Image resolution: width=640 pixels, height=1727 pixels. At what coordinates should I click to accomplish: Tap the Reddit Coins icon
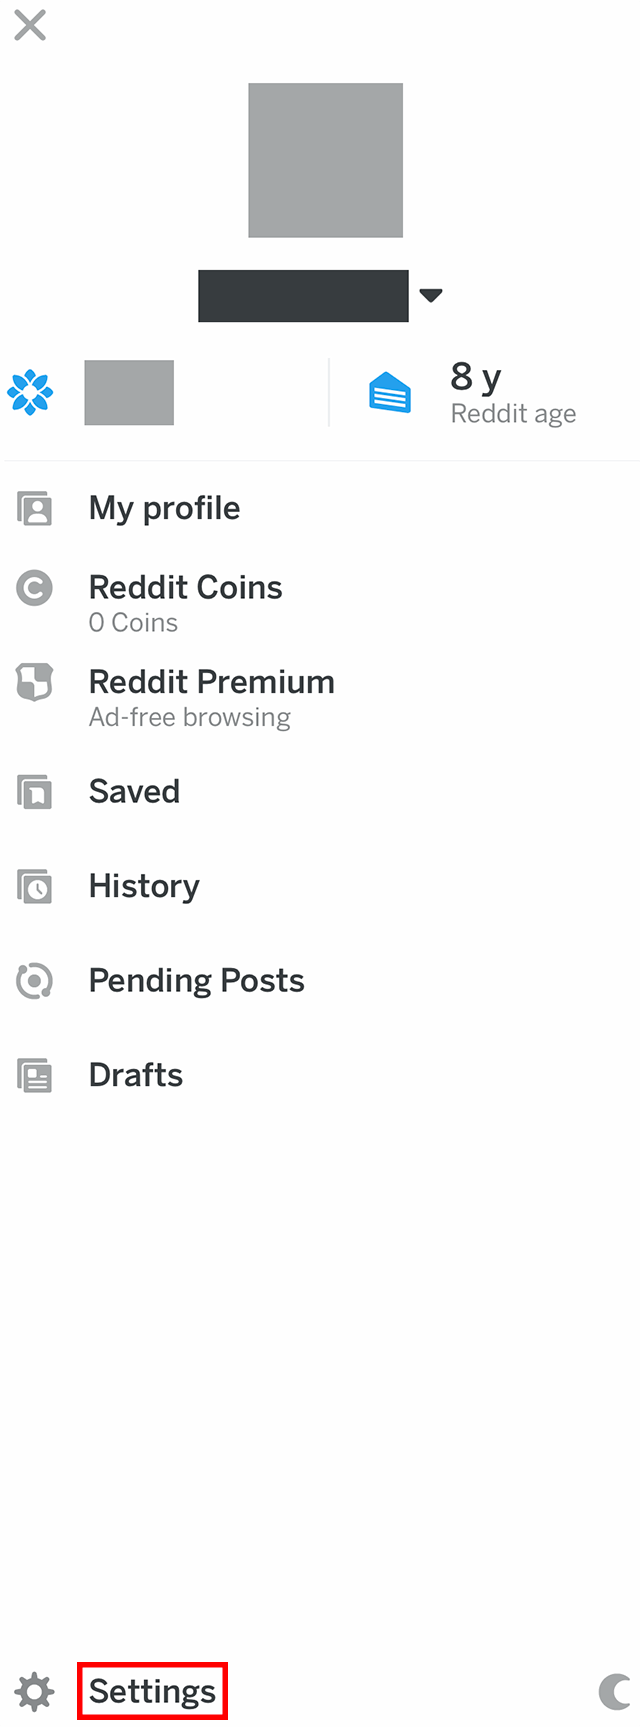(x=35, y=588)
